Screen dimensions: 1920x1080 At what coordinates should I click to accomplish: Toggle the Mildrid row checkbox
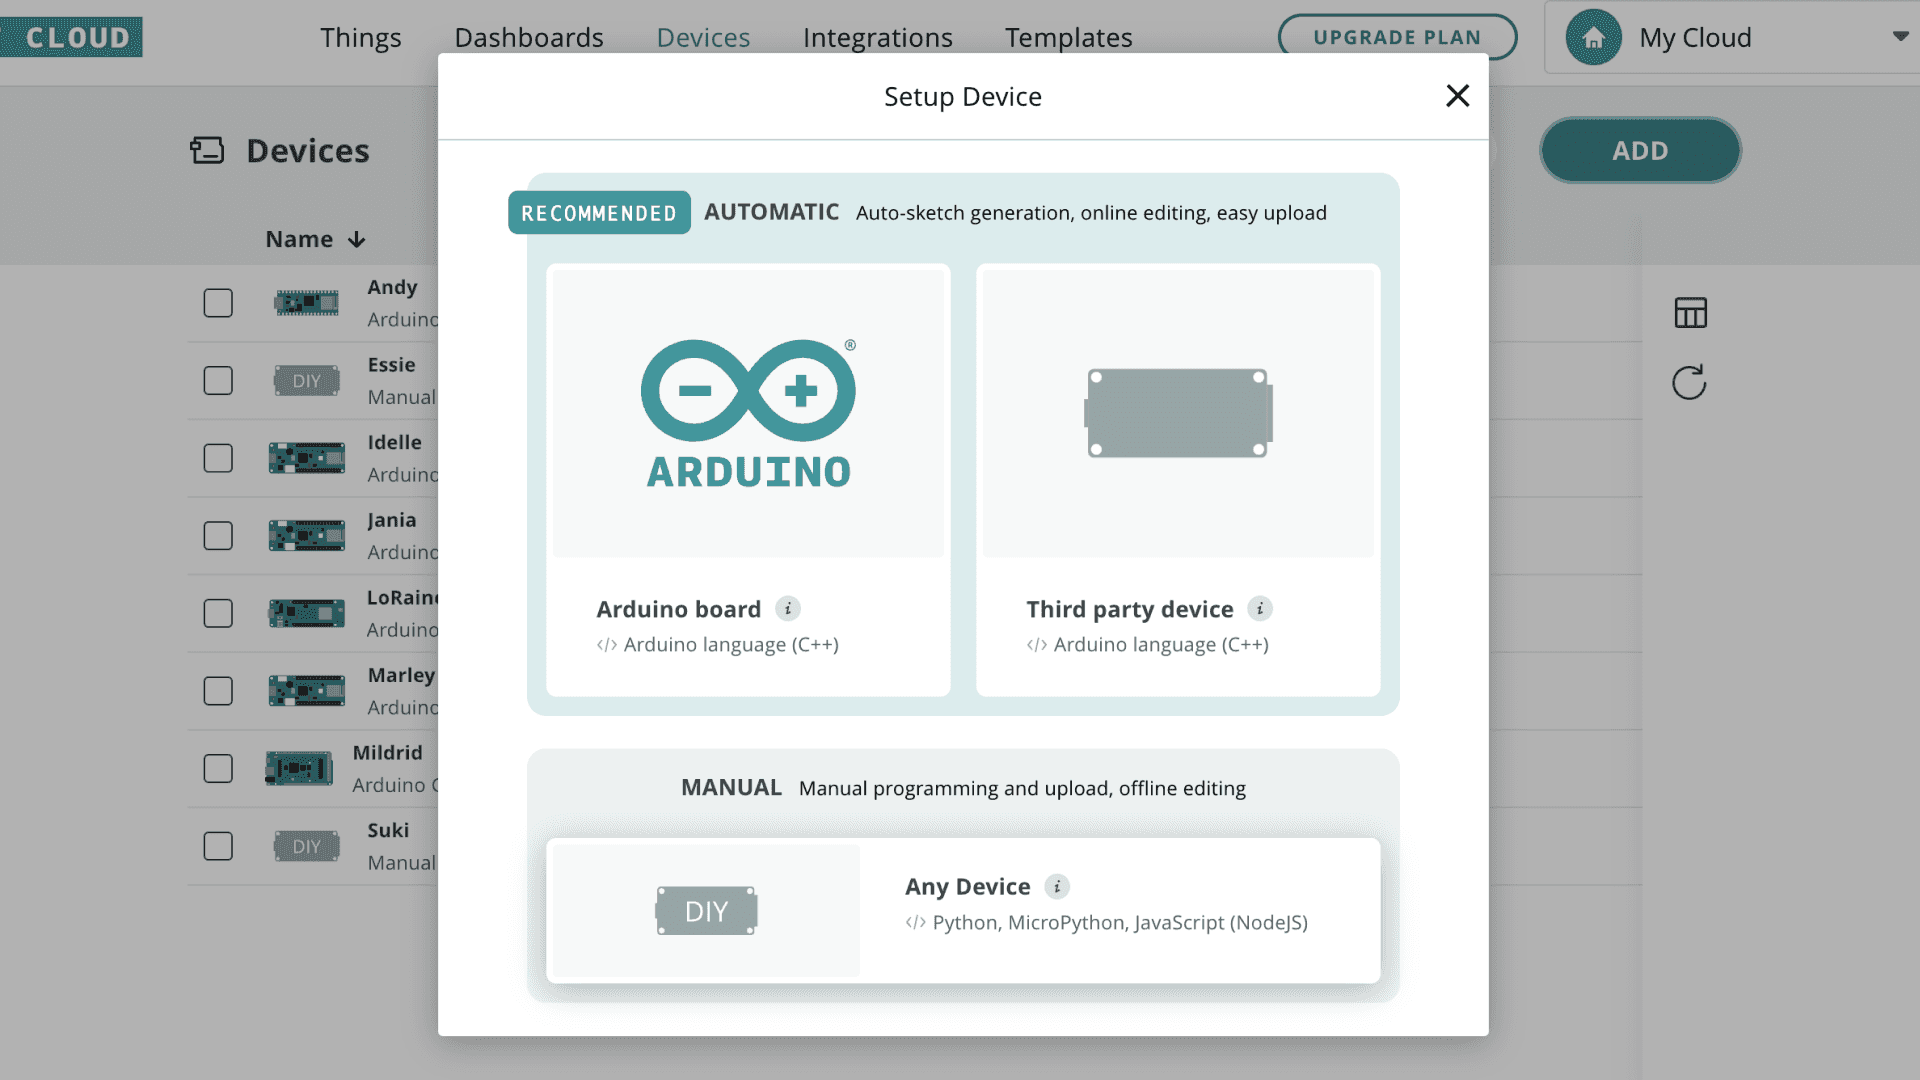[x=218, y=768]
